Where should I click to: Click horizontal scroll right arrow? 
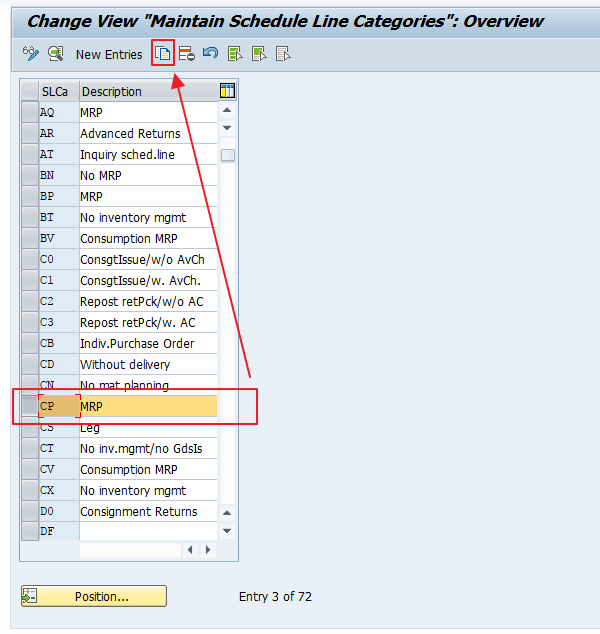208,550
